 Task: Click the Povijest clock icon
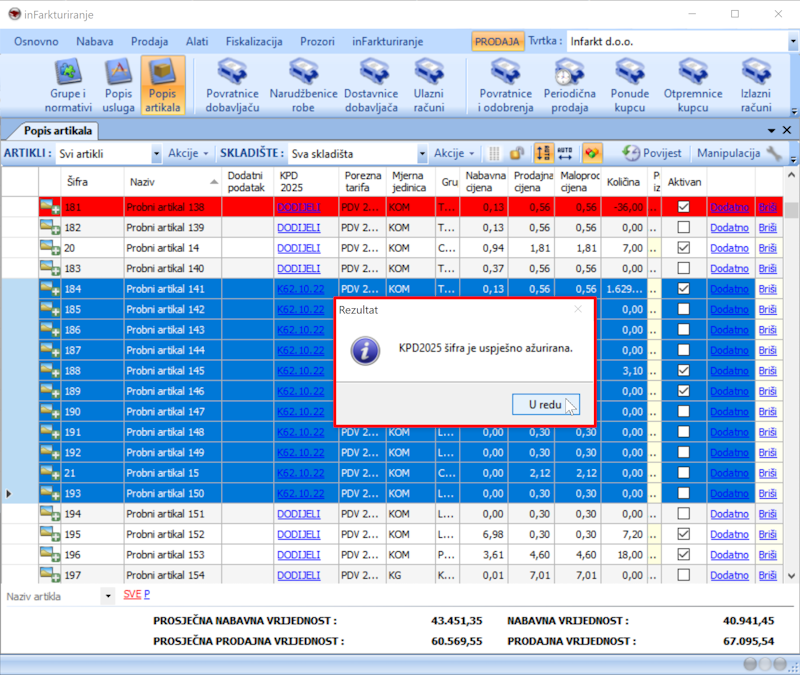pos(631,153)
